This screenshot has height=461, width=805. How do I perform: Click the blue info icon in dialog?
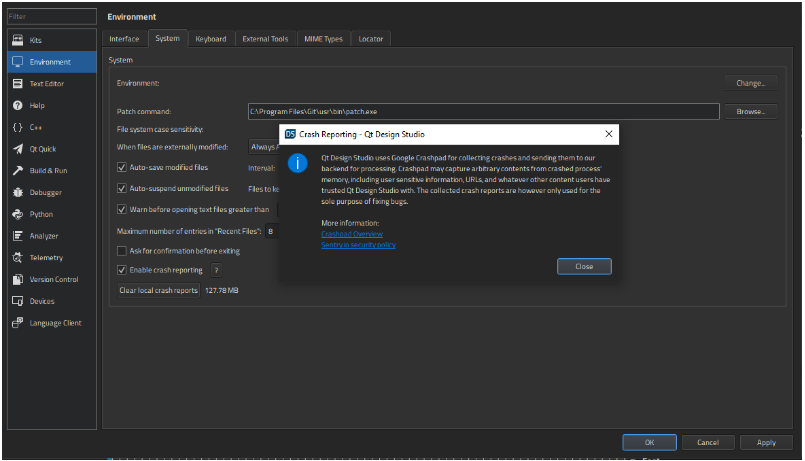point(297,163)
